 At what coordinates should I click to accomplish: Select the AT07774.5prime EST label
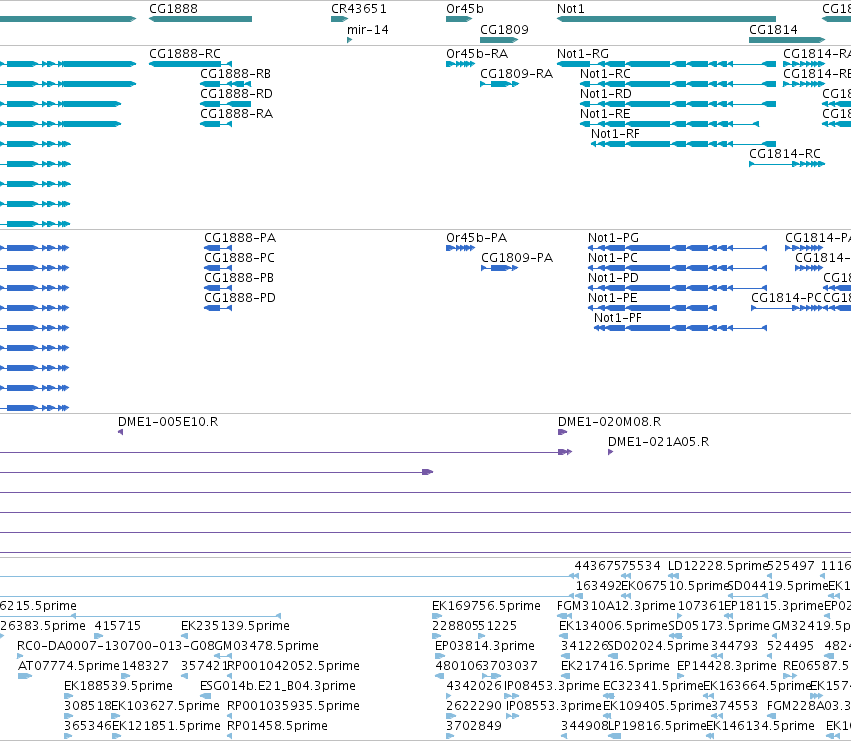pyautogui.click(x=69, y=666)
